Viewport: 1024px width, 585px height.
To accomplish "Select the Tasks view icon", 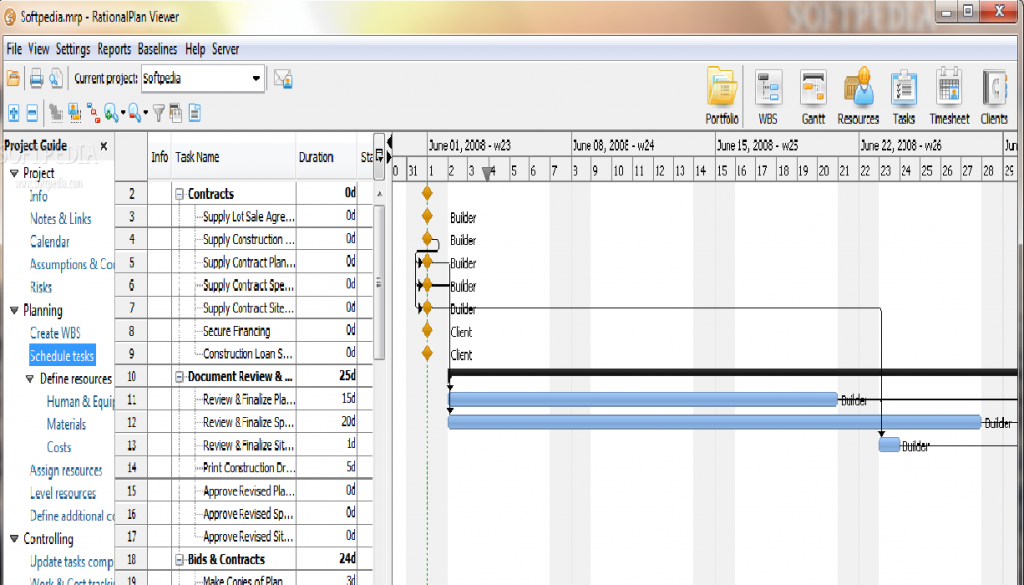I will pos(903,90).
